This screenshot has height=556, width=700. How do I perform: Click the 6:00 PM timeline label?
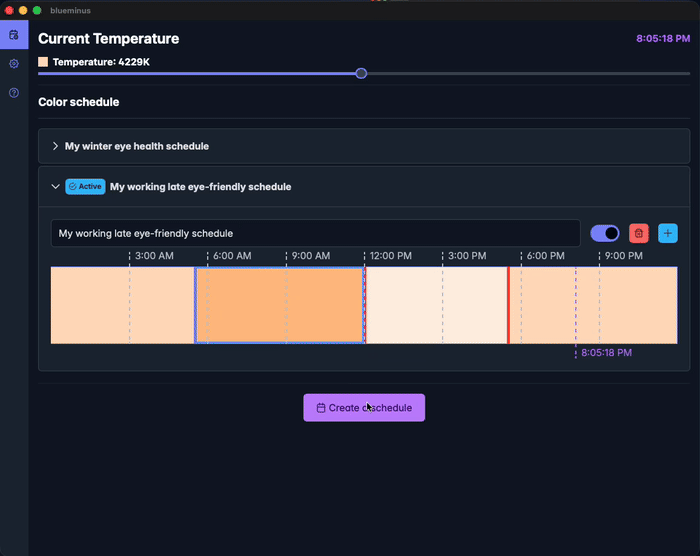(x=546, y=256)
